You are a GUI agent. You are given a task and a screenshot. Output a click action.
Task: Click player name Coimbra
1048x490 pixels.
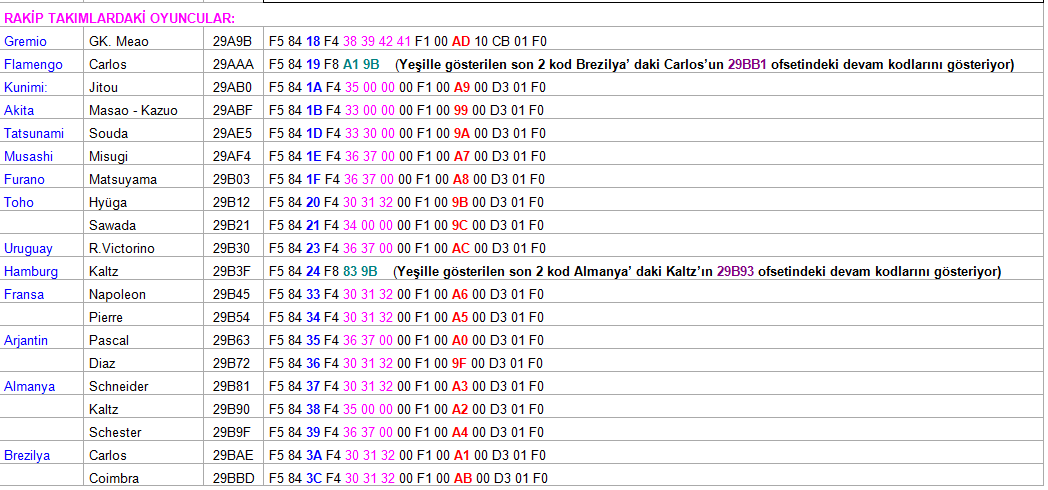[114, 479]
